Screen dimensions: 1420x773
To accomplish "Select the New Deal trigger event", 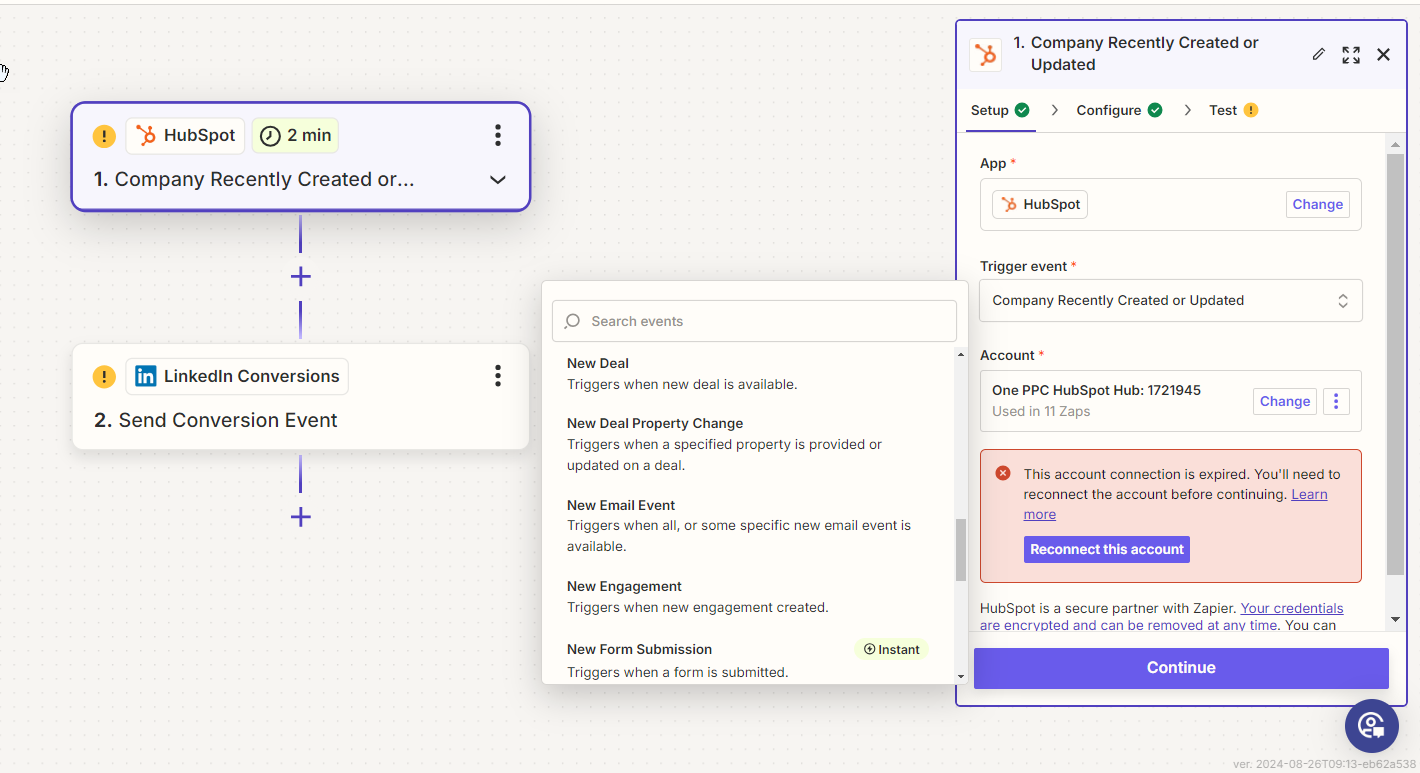I will coord(749,373).
